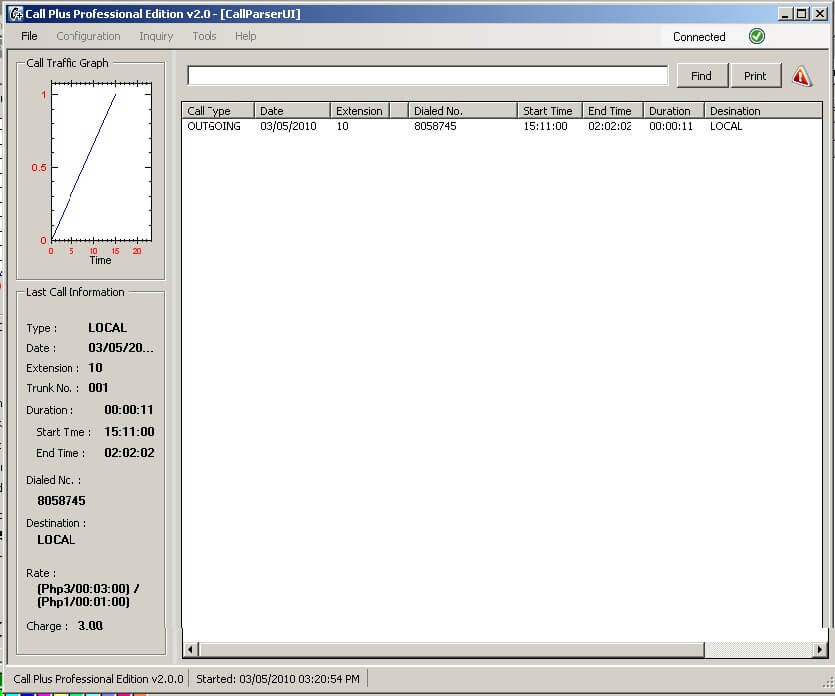The width and height of the screenshot is (835, 696).
Task: Open the Help menu
Action: pyautogui.click(x=245, y=36)
